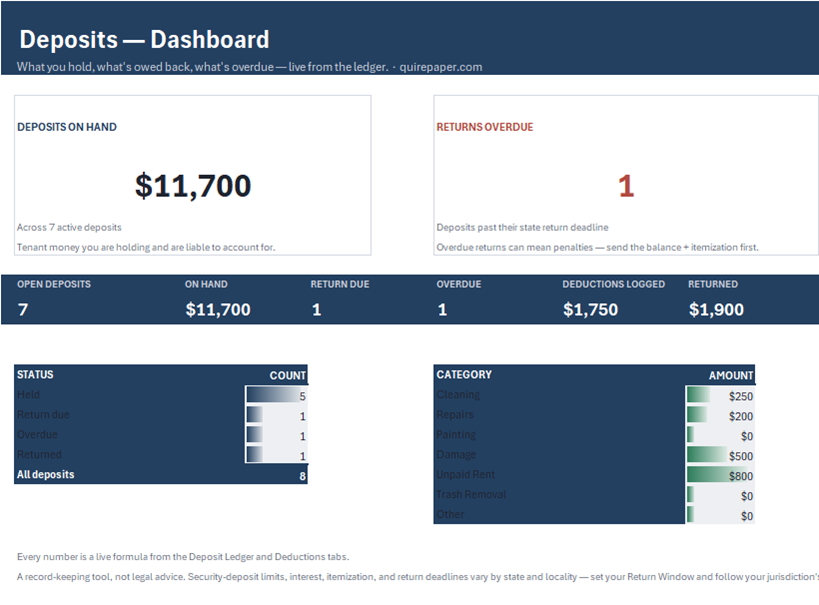Click the 'Unpaid Rent' category label
The height and width of the screenshot is (605, 819).
pos(465,474)
